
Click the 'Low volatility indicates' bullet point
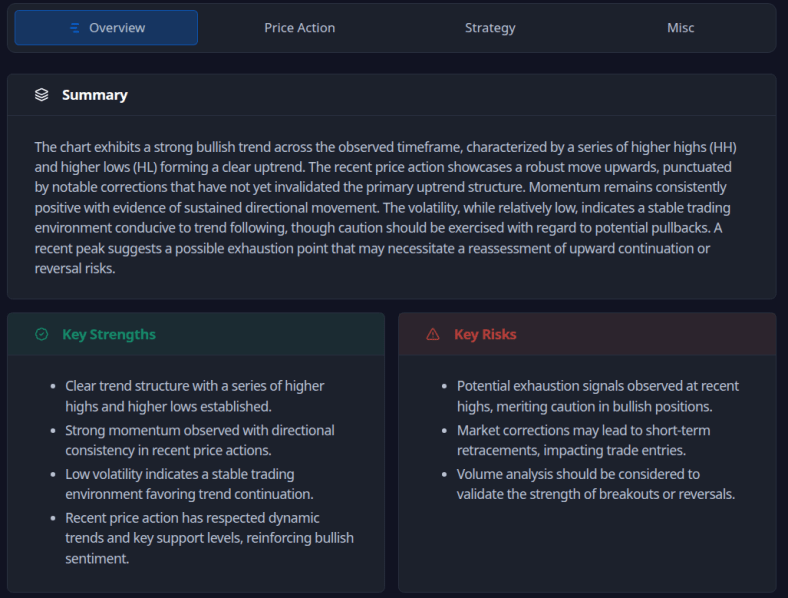coord(192,484)
